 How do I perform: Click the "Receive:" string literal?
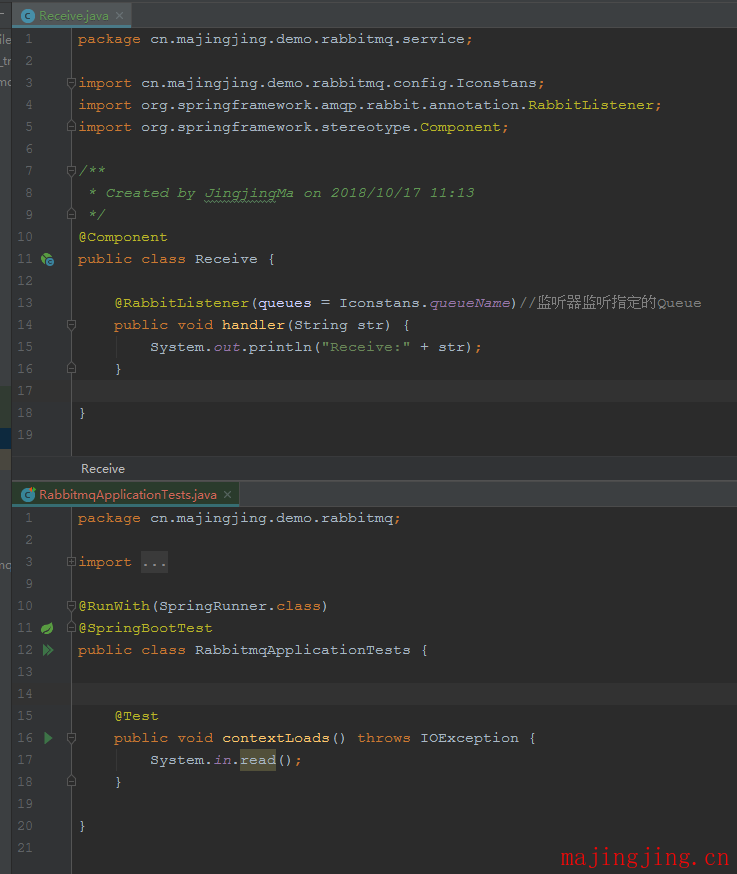tap(366, 347)
